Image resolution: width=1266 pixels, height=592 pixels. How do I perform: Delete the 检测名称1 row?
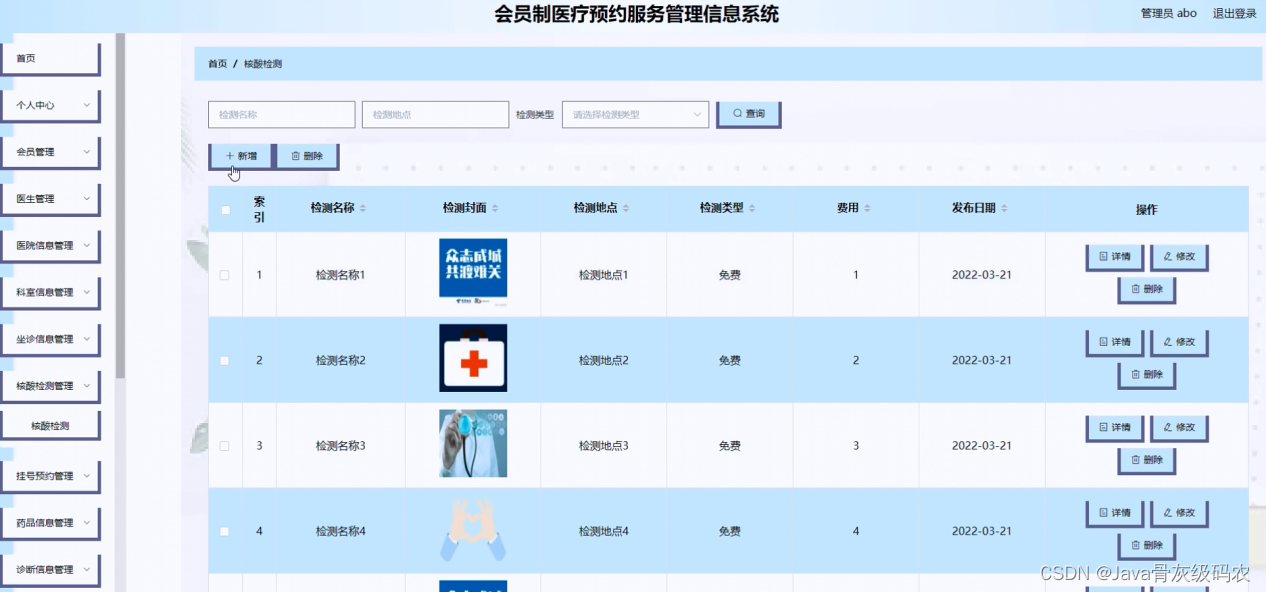pyautogui.click(x=1146, y=290)
